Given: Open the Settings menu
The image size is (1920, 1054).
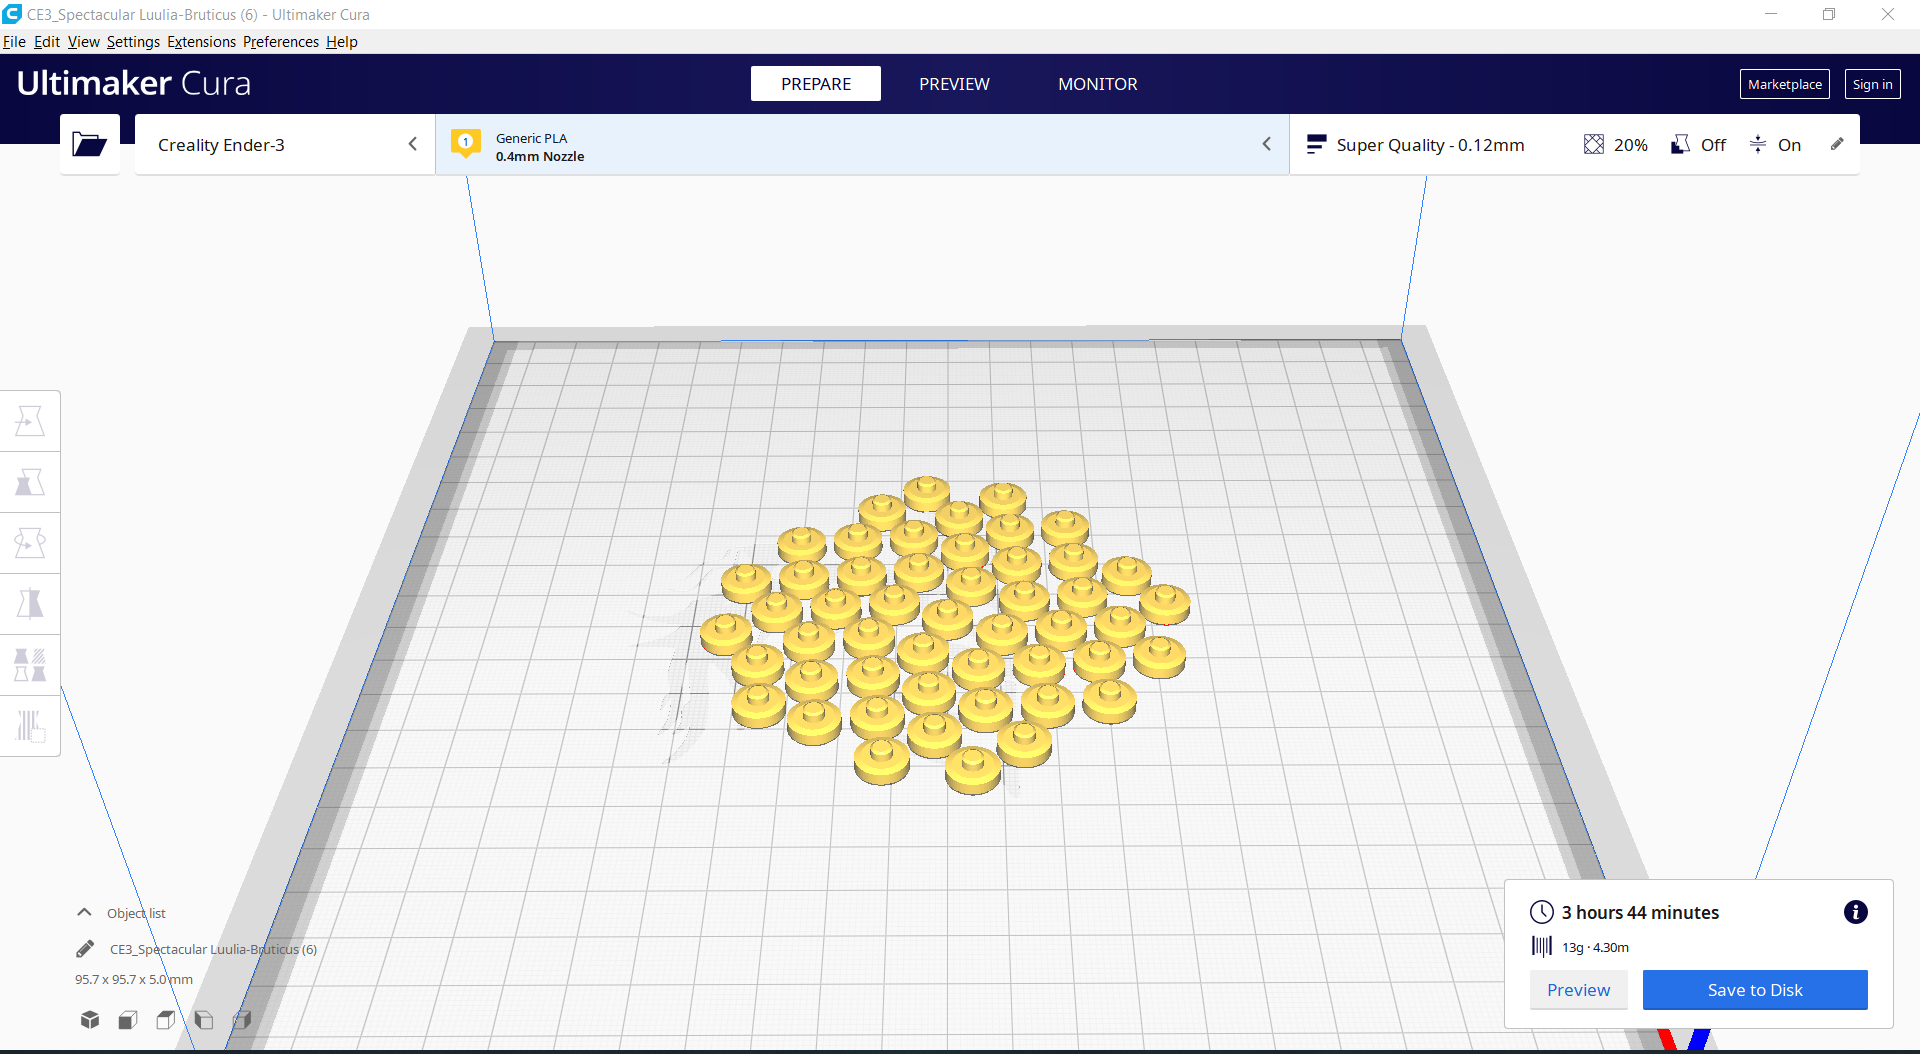Looking at the screenshot, I should tap(133, 42).
